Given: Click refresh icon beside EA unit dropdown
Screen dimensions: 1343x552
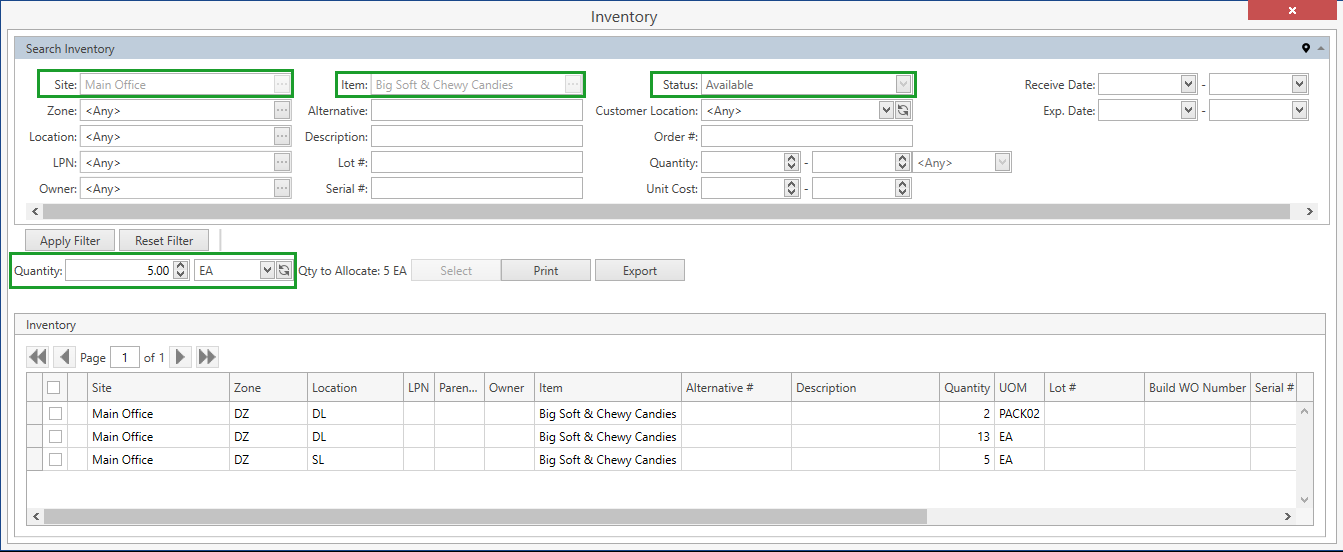Looking at the screenshot, I should pyautogui.click(x=284, y=270).
